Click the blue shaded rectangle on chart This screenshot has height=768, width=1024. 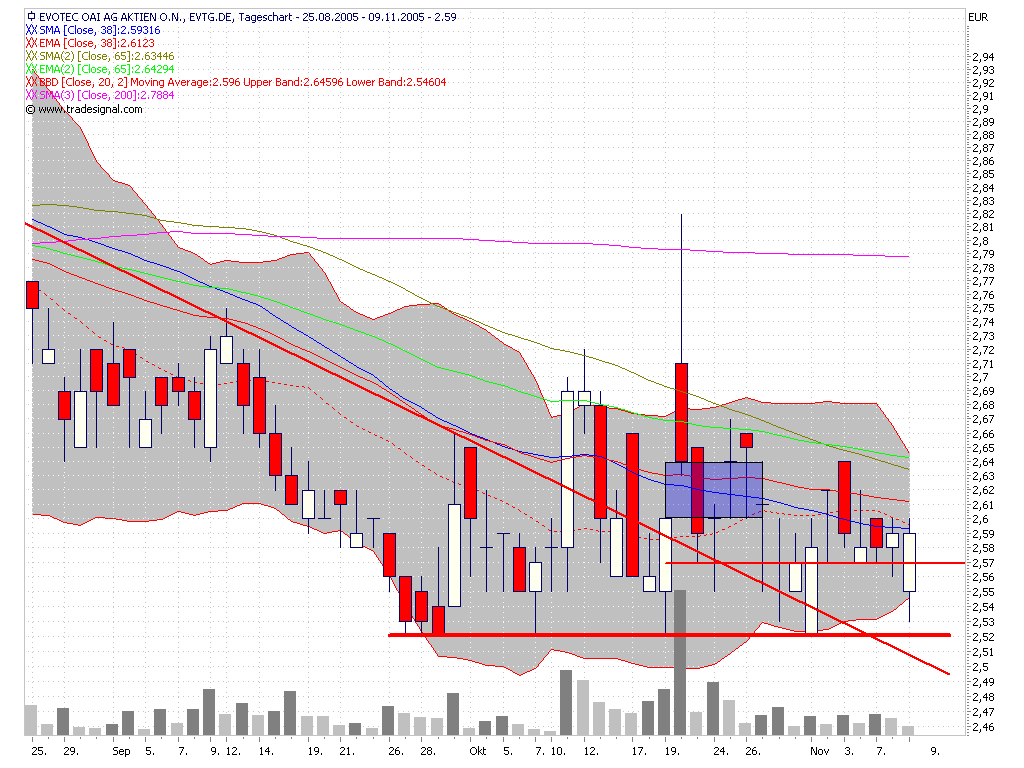point(714,489)
